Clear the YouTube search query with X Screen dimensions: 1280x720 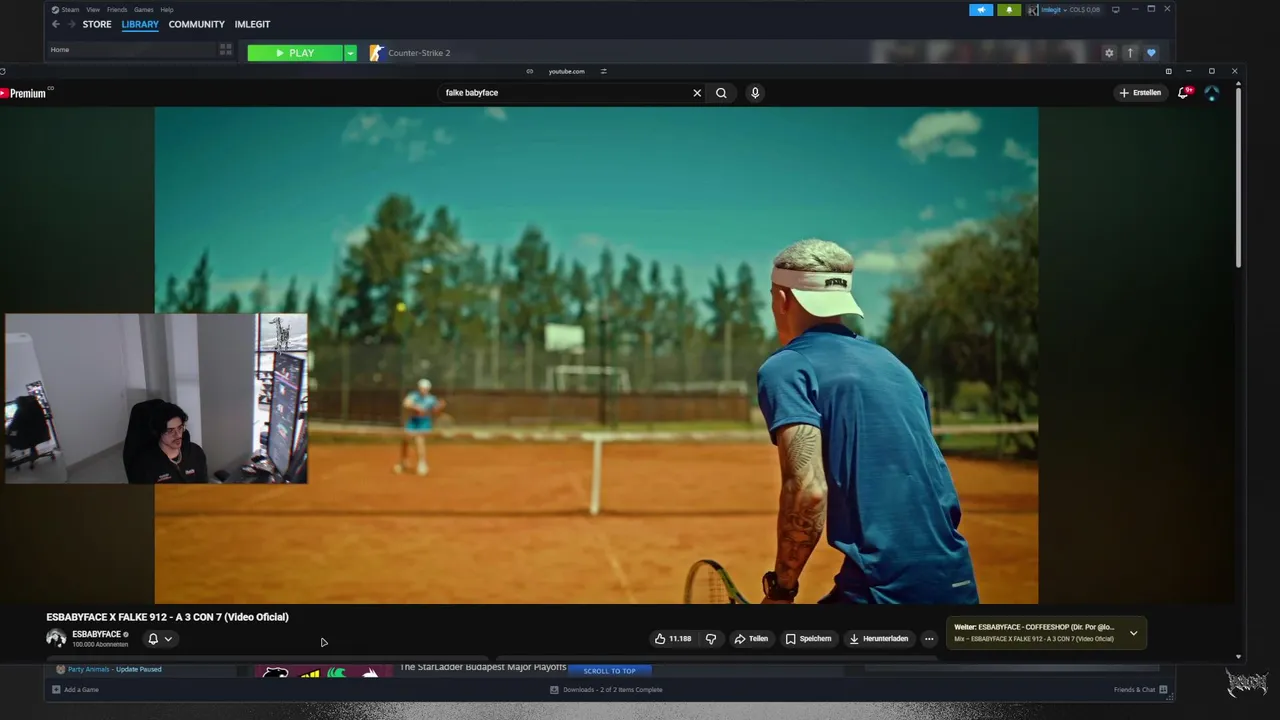coord(697,93)
